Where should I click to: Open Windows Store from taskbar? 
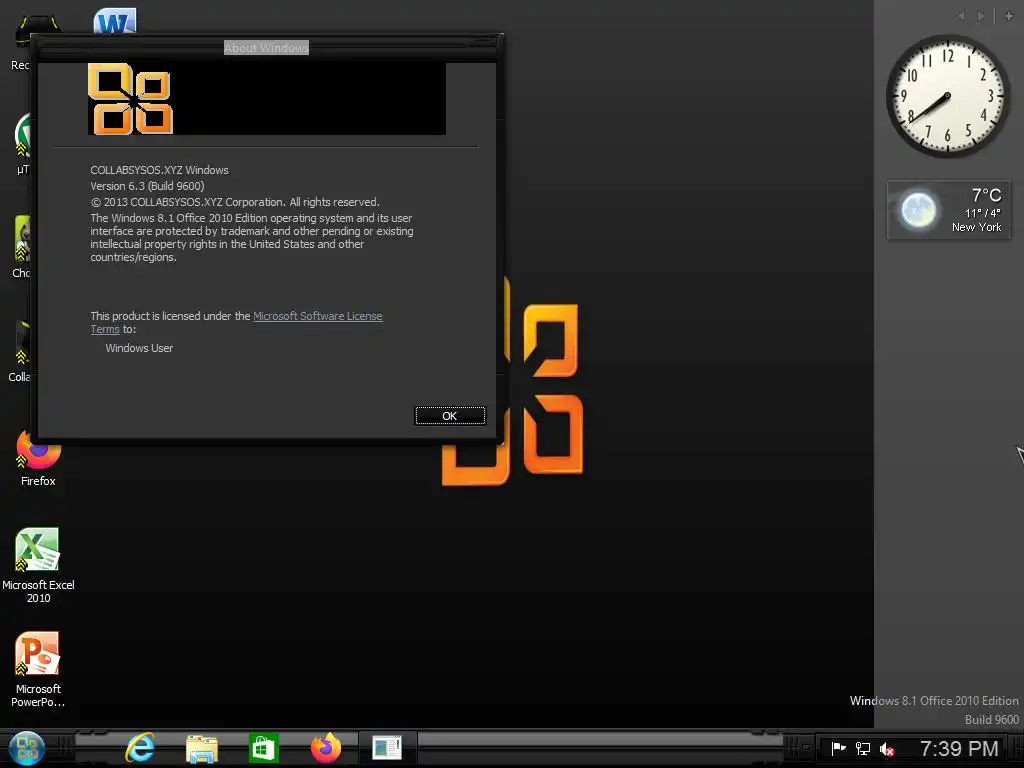pos(264,748)
